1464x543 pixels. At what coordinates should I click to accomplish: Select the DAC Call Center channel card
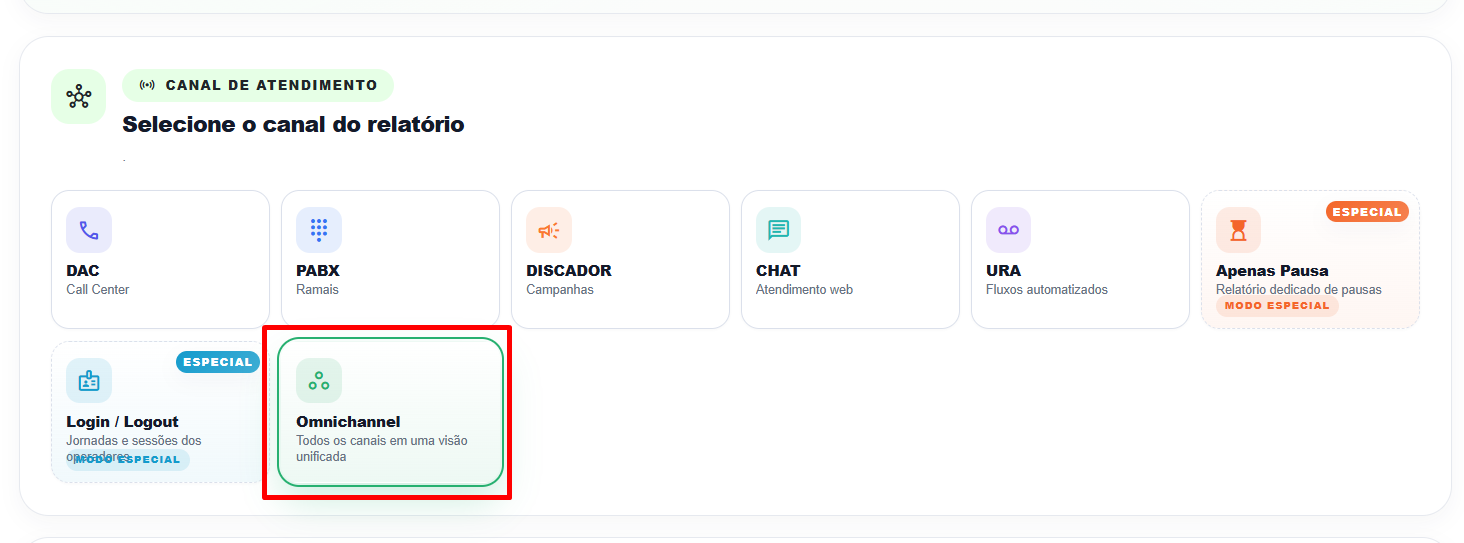160,259
